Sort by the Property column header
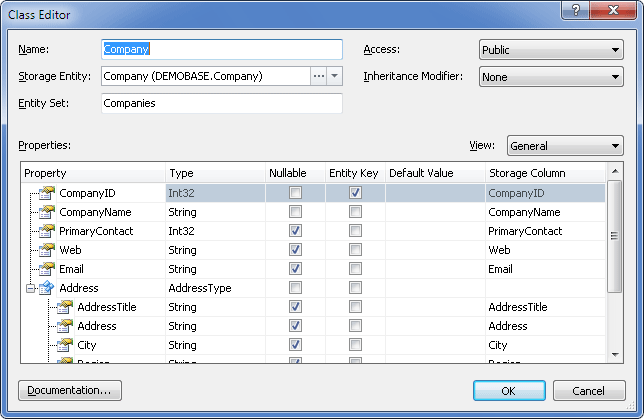Screen dimensions: 644x419 pyautogui.click(x=93, y=173)
